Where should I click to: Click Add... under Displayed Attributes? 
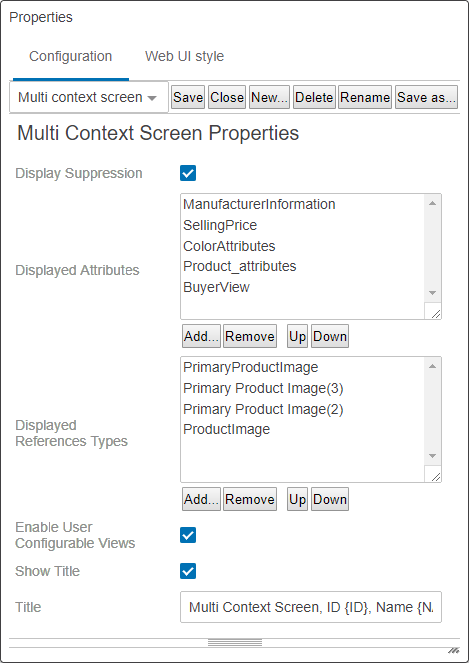[201, 337]
